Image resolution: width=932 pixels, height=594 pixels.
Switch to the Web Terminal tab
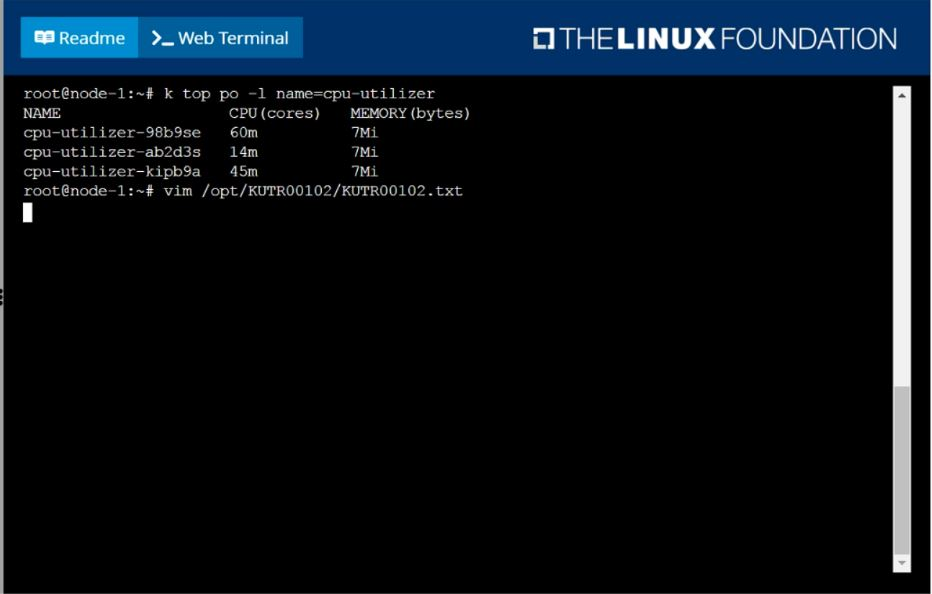tap(220, 38)
